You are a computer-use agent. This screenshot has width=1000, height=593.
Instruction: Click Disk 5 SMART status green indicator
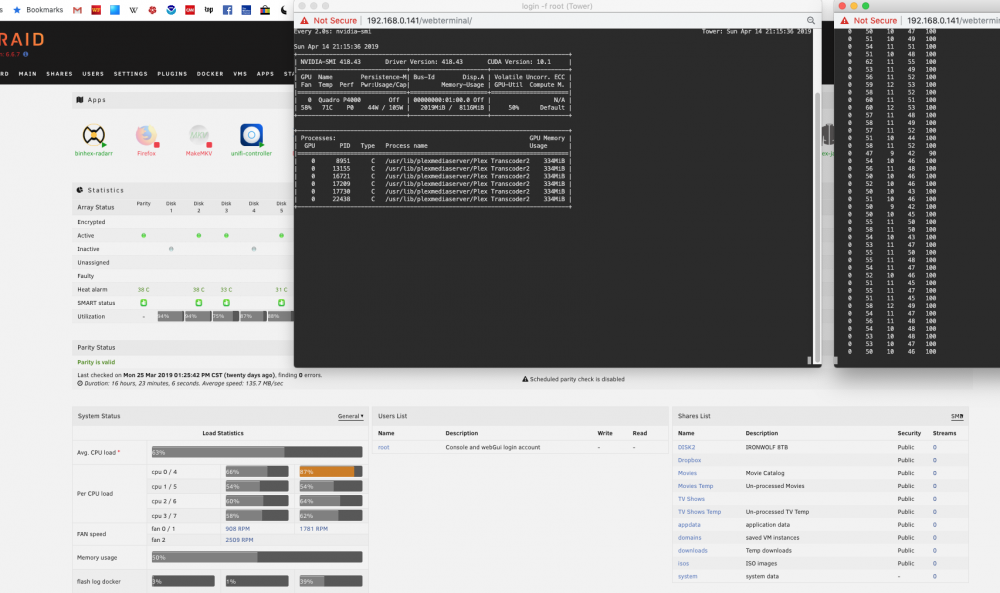point(281,303)
